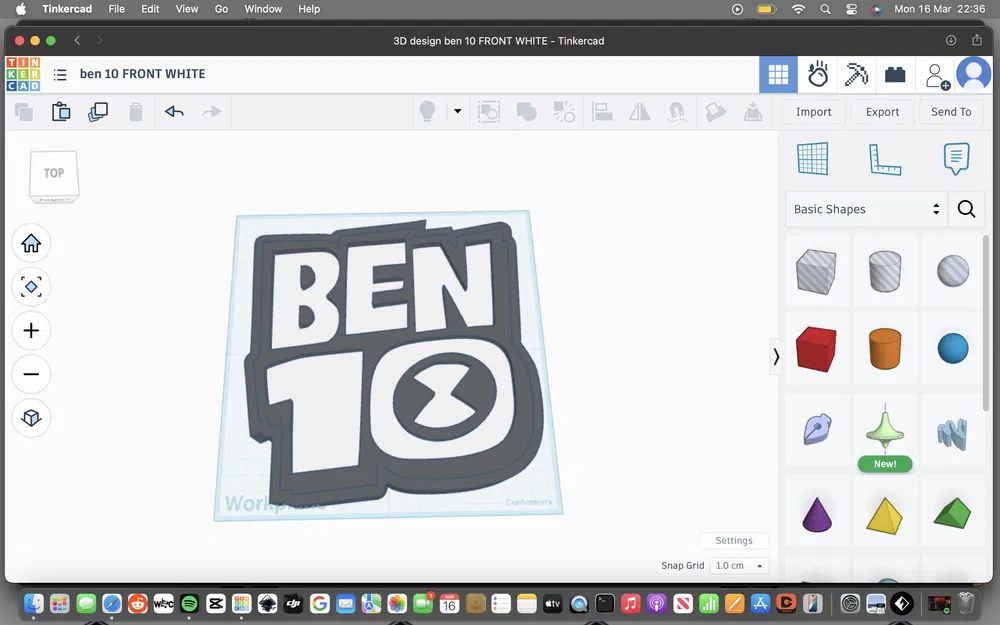Open the light bulb dropdown arrow
The height and width of the screenshot is (625, 1000).
457,112
